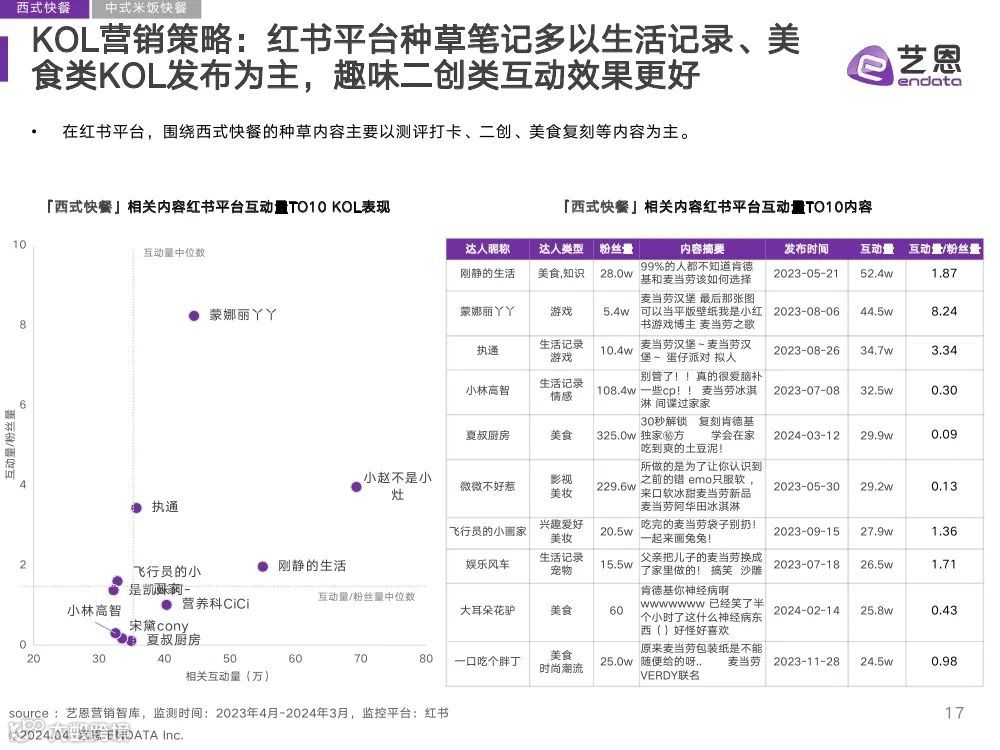Image resolution: width=1000 pixels, height=750 pixels.
Task: Click the 蒙娜丽丫丫 scatter data point
Action: coord(194,316)
